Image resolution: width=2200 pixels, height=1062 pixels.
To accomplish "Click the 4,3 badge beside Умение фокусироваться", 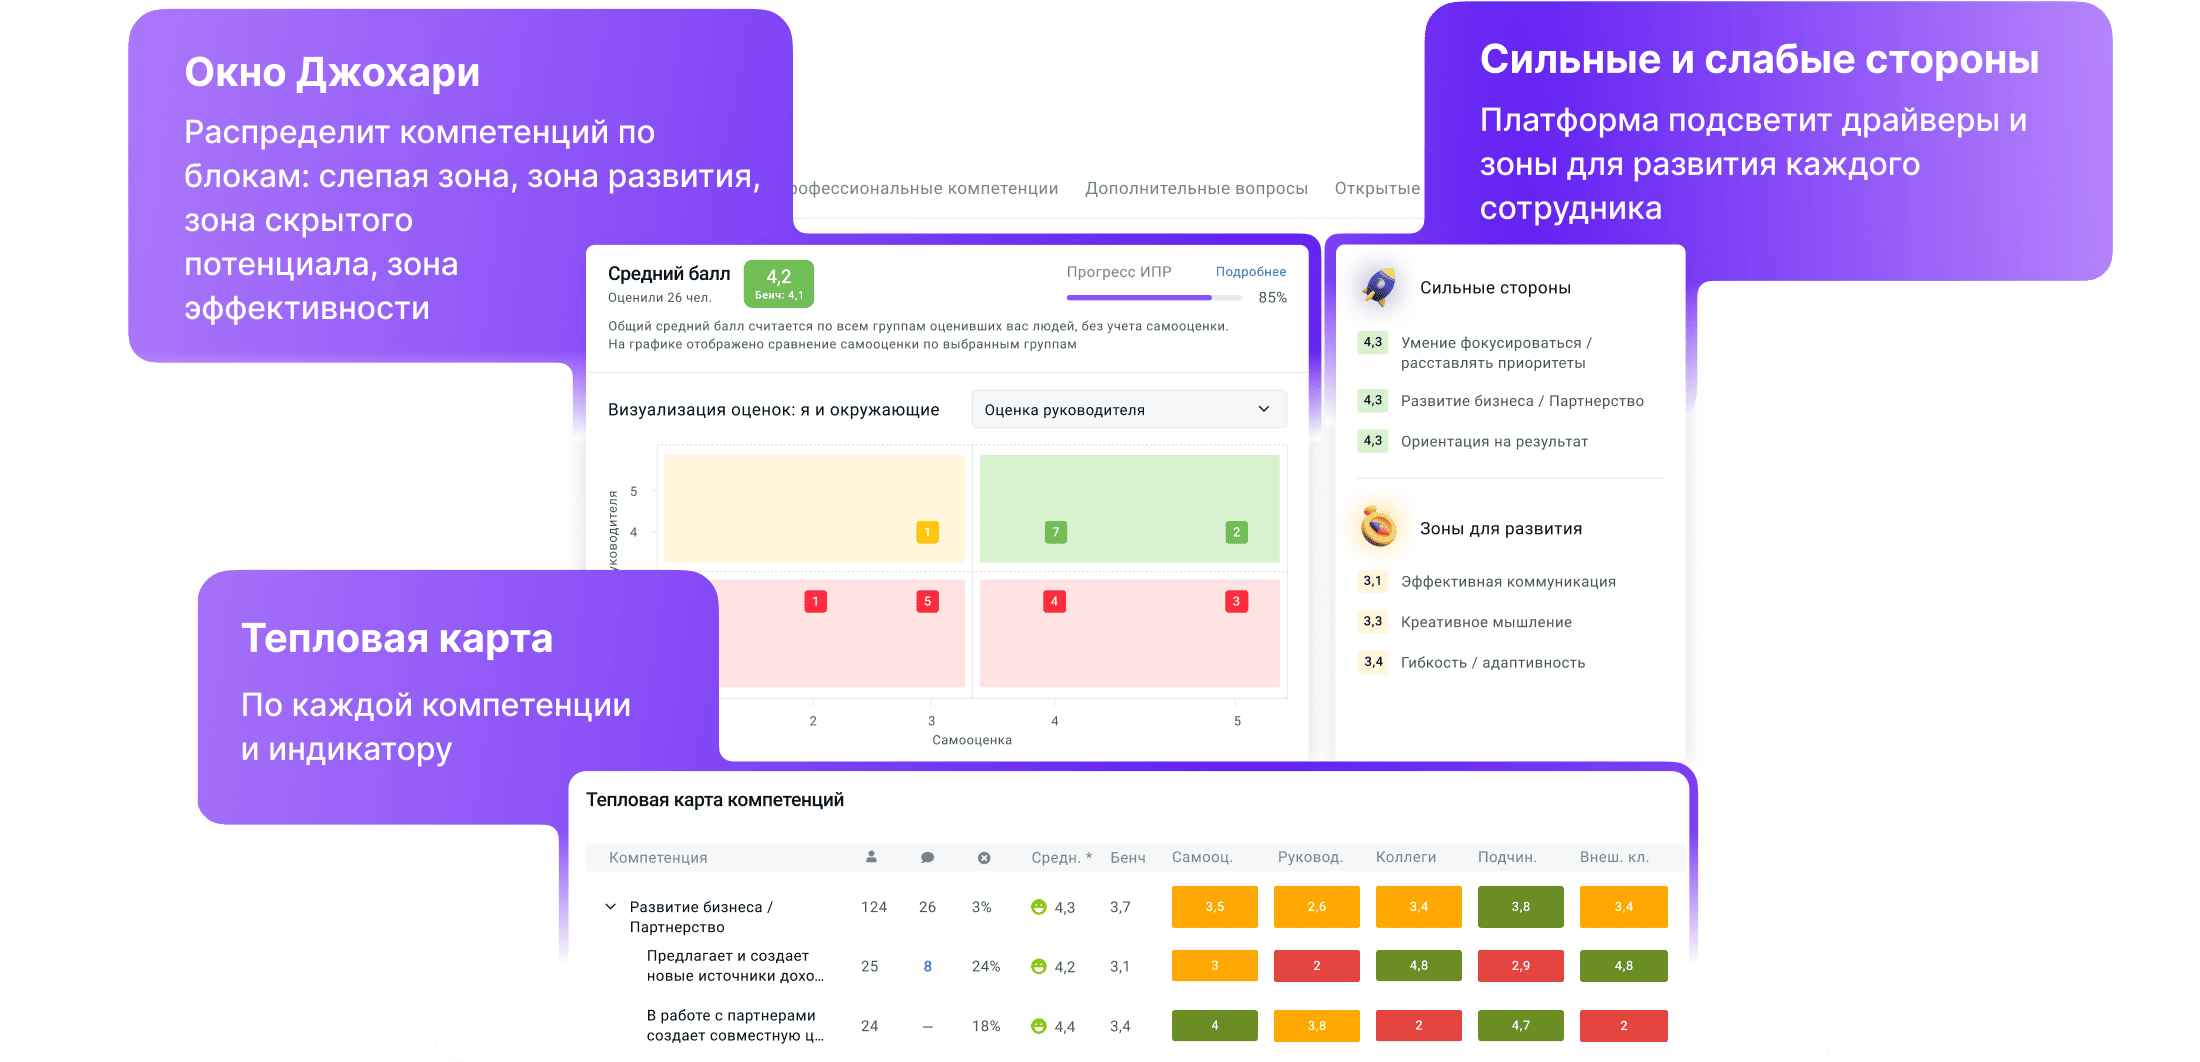I will tap(1373, 342).
